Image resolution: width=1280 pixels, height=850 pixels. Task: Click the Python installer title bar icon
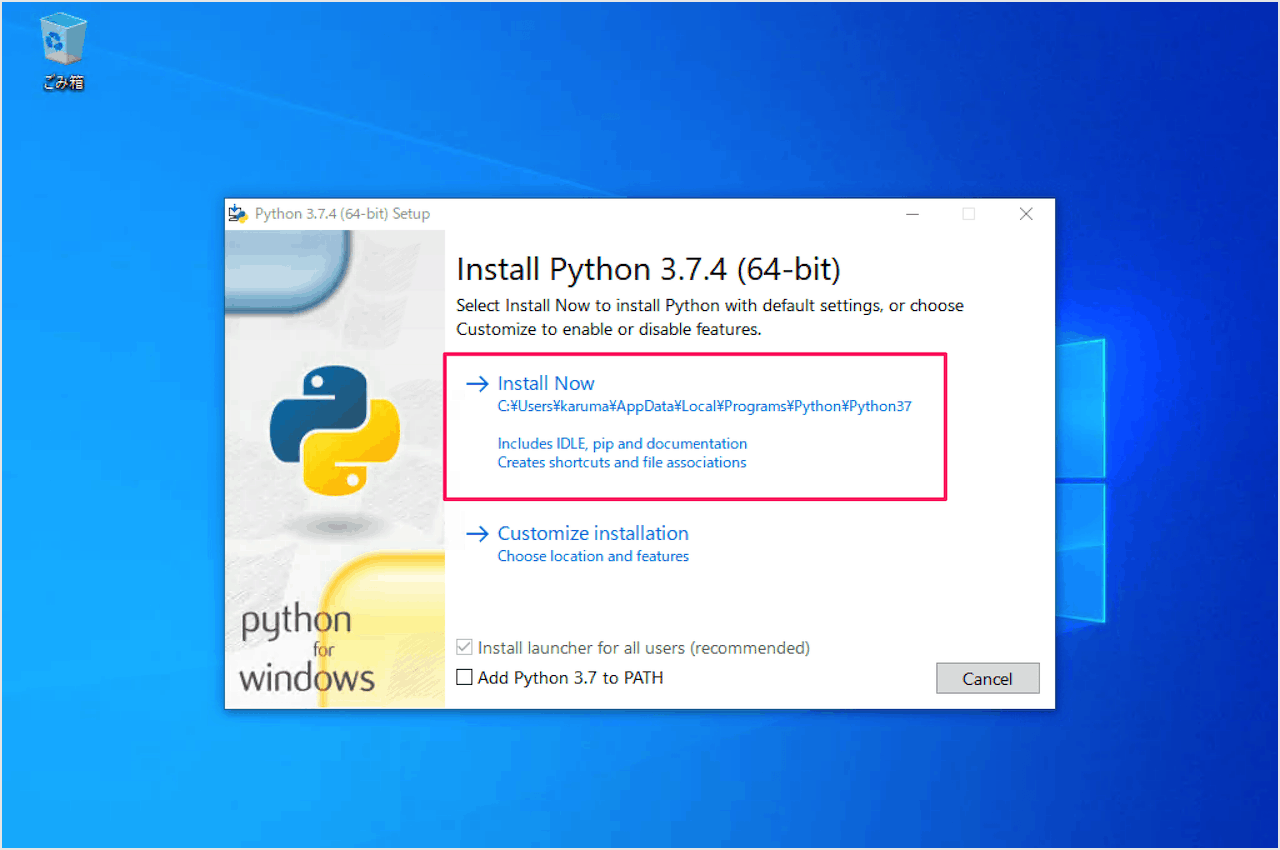coord(238,213)
